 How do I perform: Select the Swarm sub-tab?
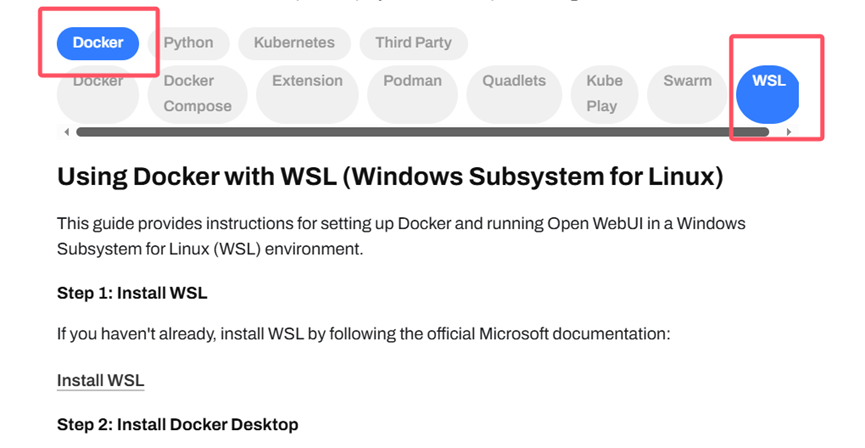(687, 94)
